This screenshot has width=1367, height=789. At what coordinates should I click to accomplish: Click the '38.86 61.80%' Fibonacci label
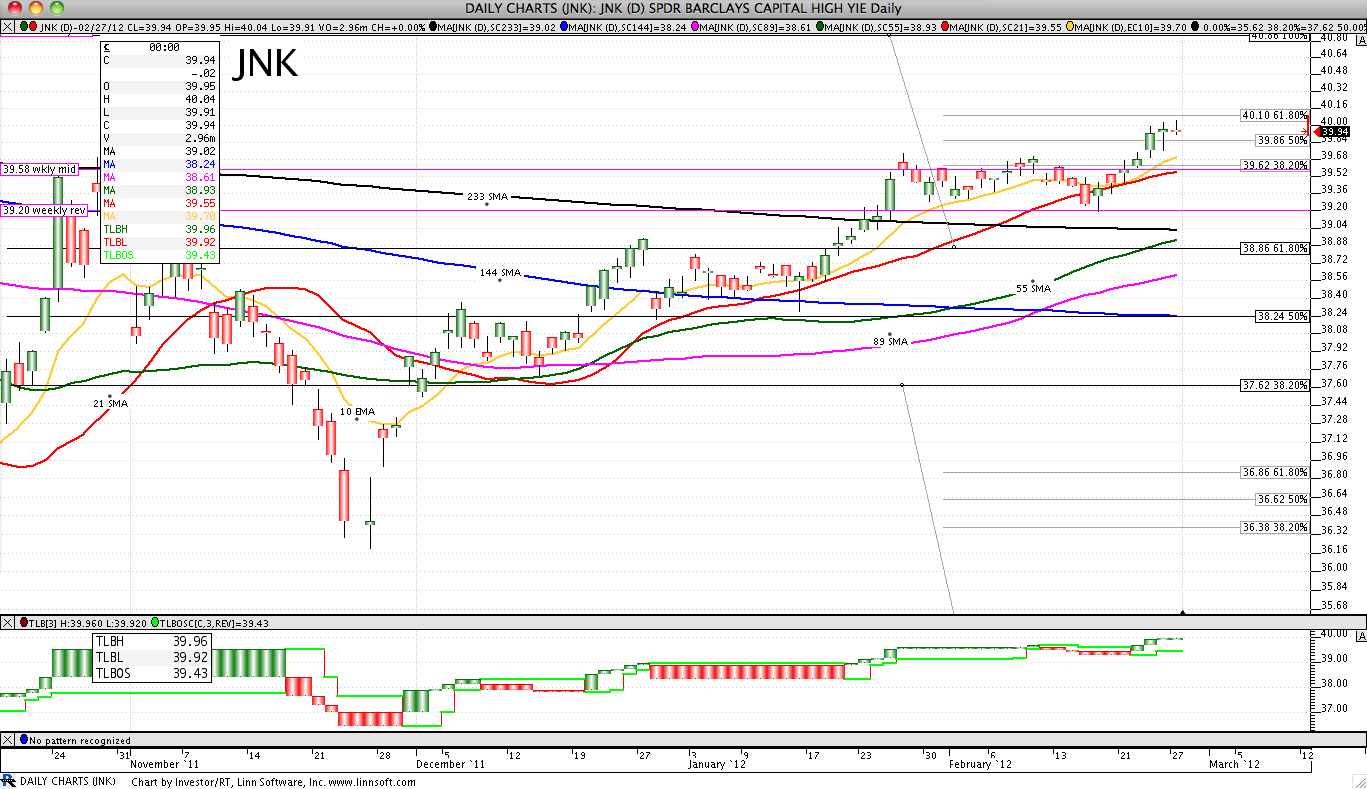(x=1274, y=247)
